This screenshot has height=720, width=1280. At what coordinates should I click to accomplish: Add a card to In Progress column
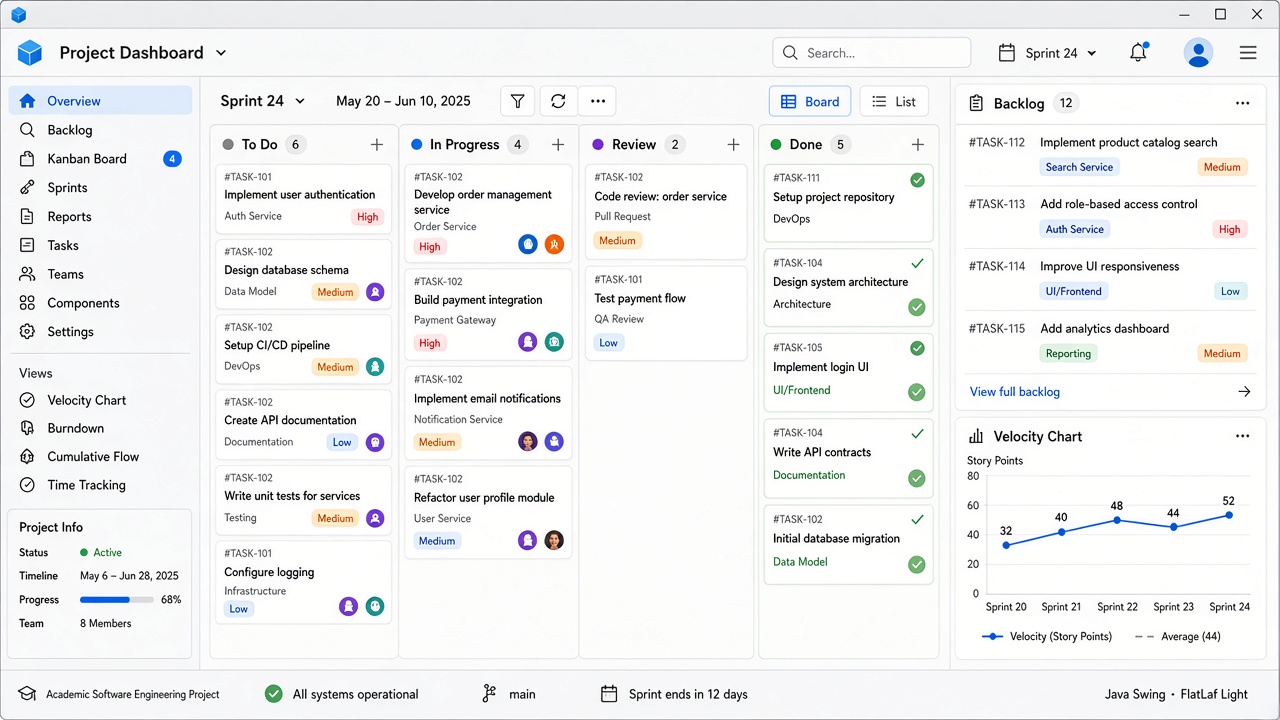click(558, 145)
